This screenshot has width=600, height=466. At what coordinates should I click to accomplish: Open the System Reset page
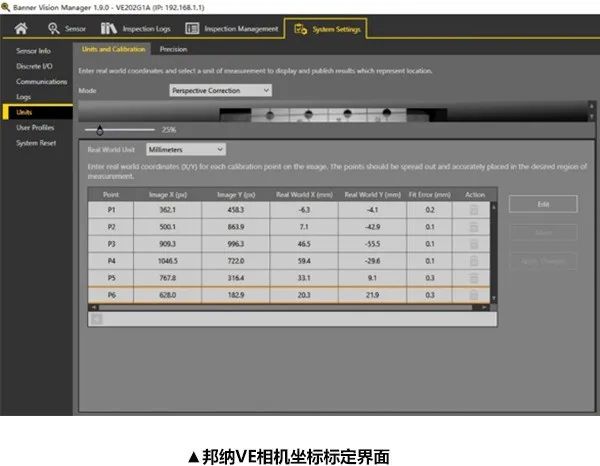35,143
